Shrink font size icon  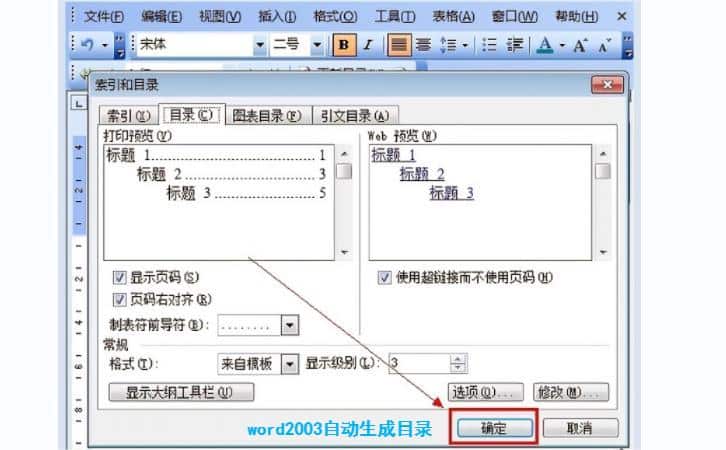tap(605, 45)
